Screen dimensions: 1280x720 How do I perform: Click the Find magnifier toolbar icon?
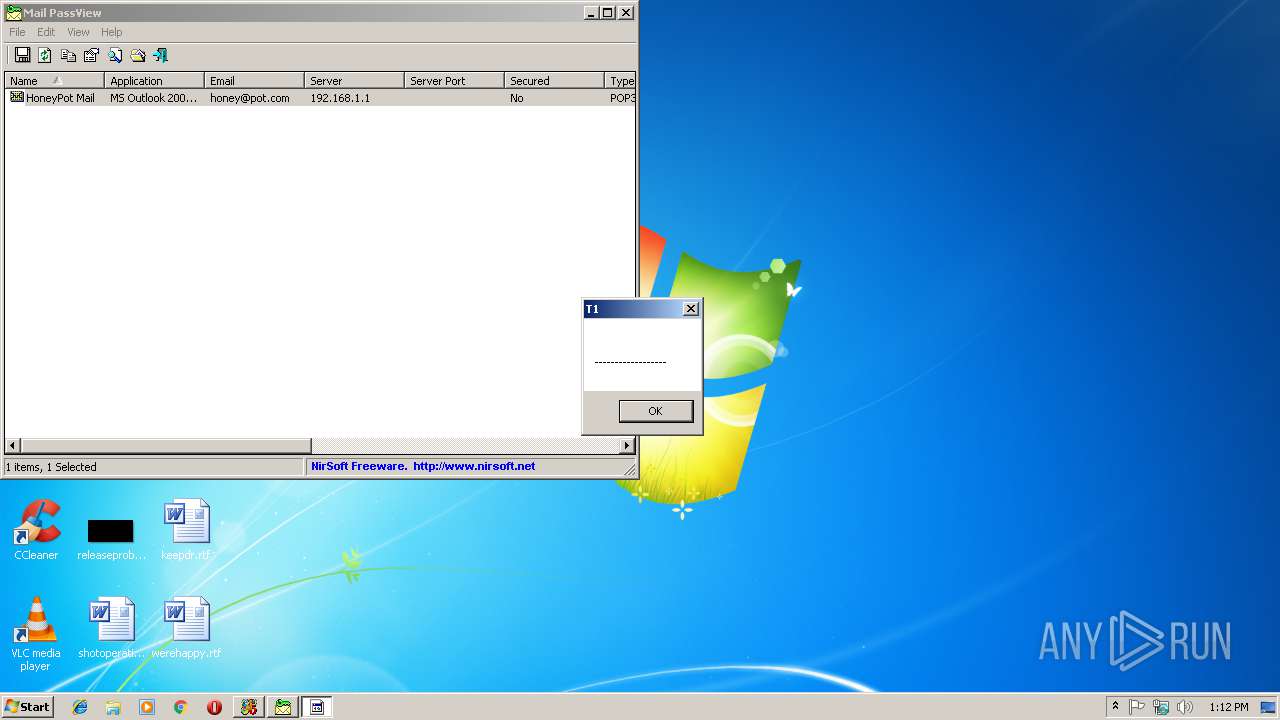click(x=115, y=55)
